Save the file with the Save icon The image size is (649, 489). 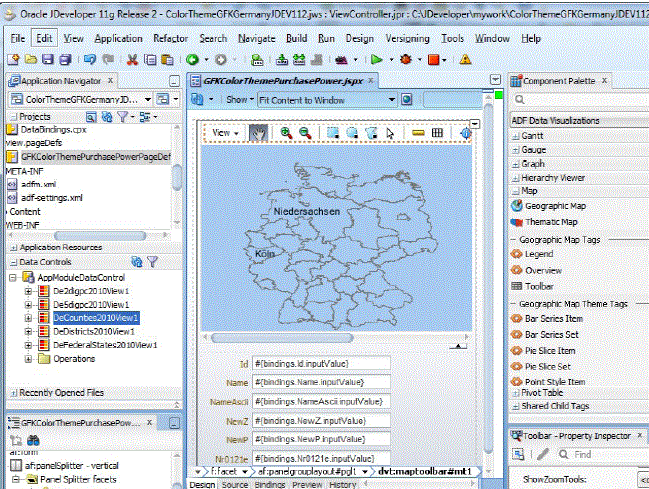coord(48,60)
